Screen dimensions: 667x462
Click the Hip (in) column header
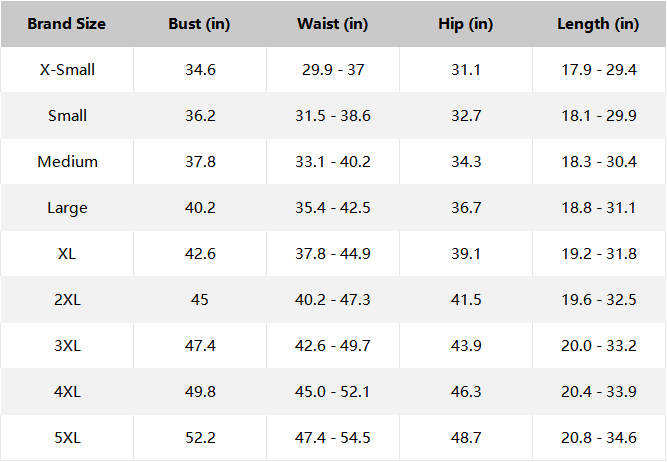tap(466, 24)
